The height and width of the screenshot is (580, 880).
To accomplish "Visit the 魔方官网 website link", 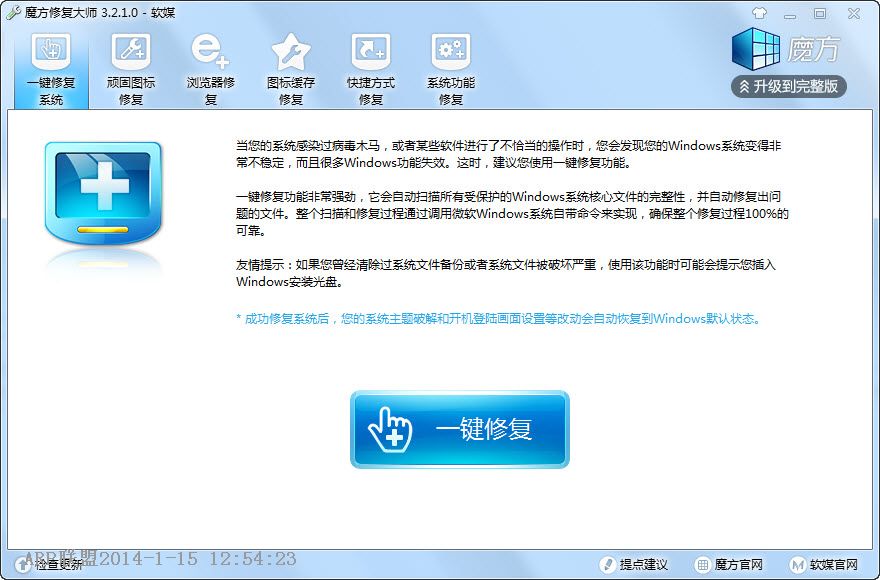I will point(729,564).
